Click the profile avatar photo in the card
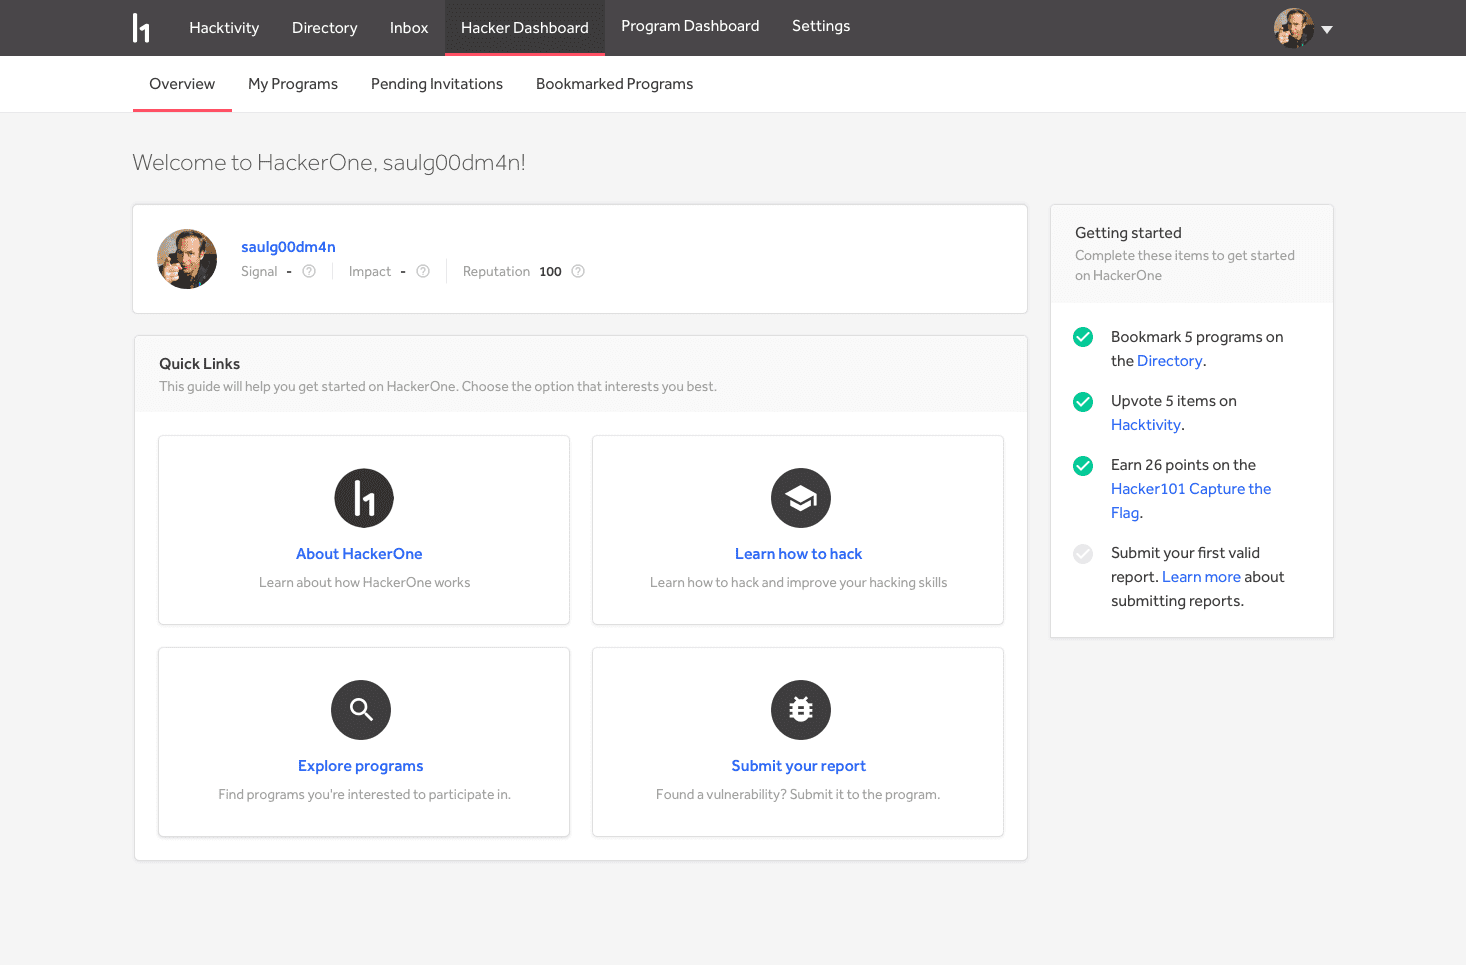The image size is (1466, 965). 187,259
